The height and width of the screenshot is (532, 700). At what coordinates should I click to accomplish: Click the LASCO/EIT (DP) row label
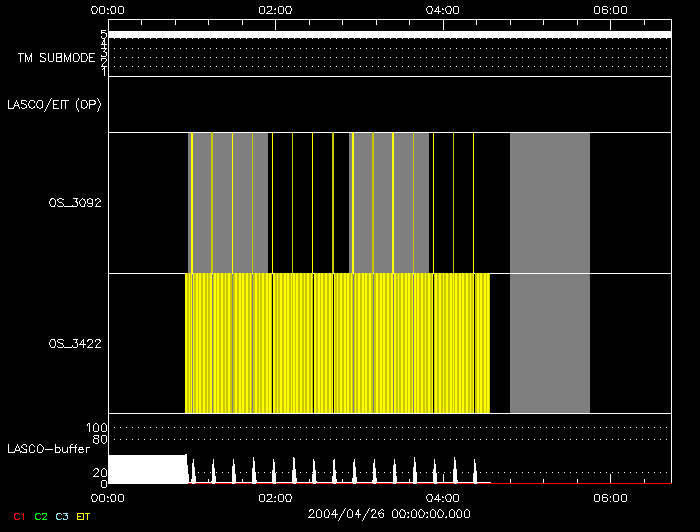tap(54, 104)
